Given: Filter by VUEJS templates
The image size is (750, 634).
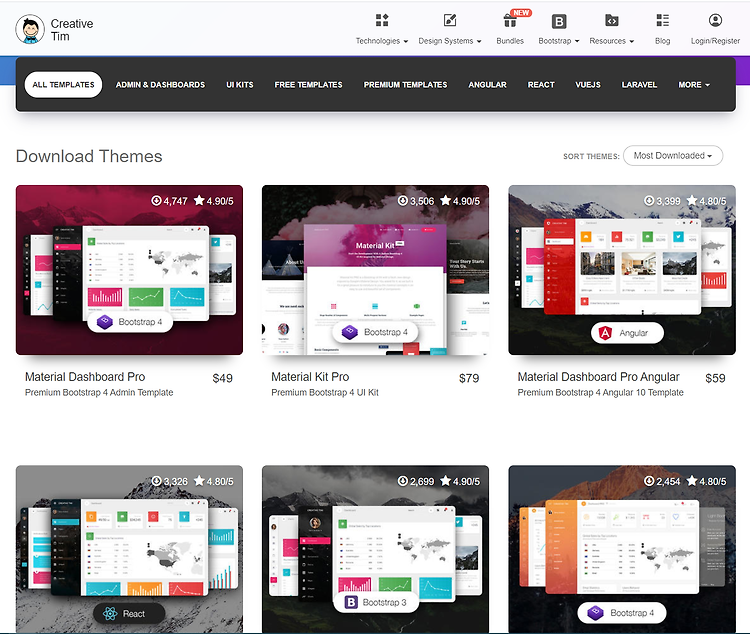Looking at the screenshot, I should [588, 85].
